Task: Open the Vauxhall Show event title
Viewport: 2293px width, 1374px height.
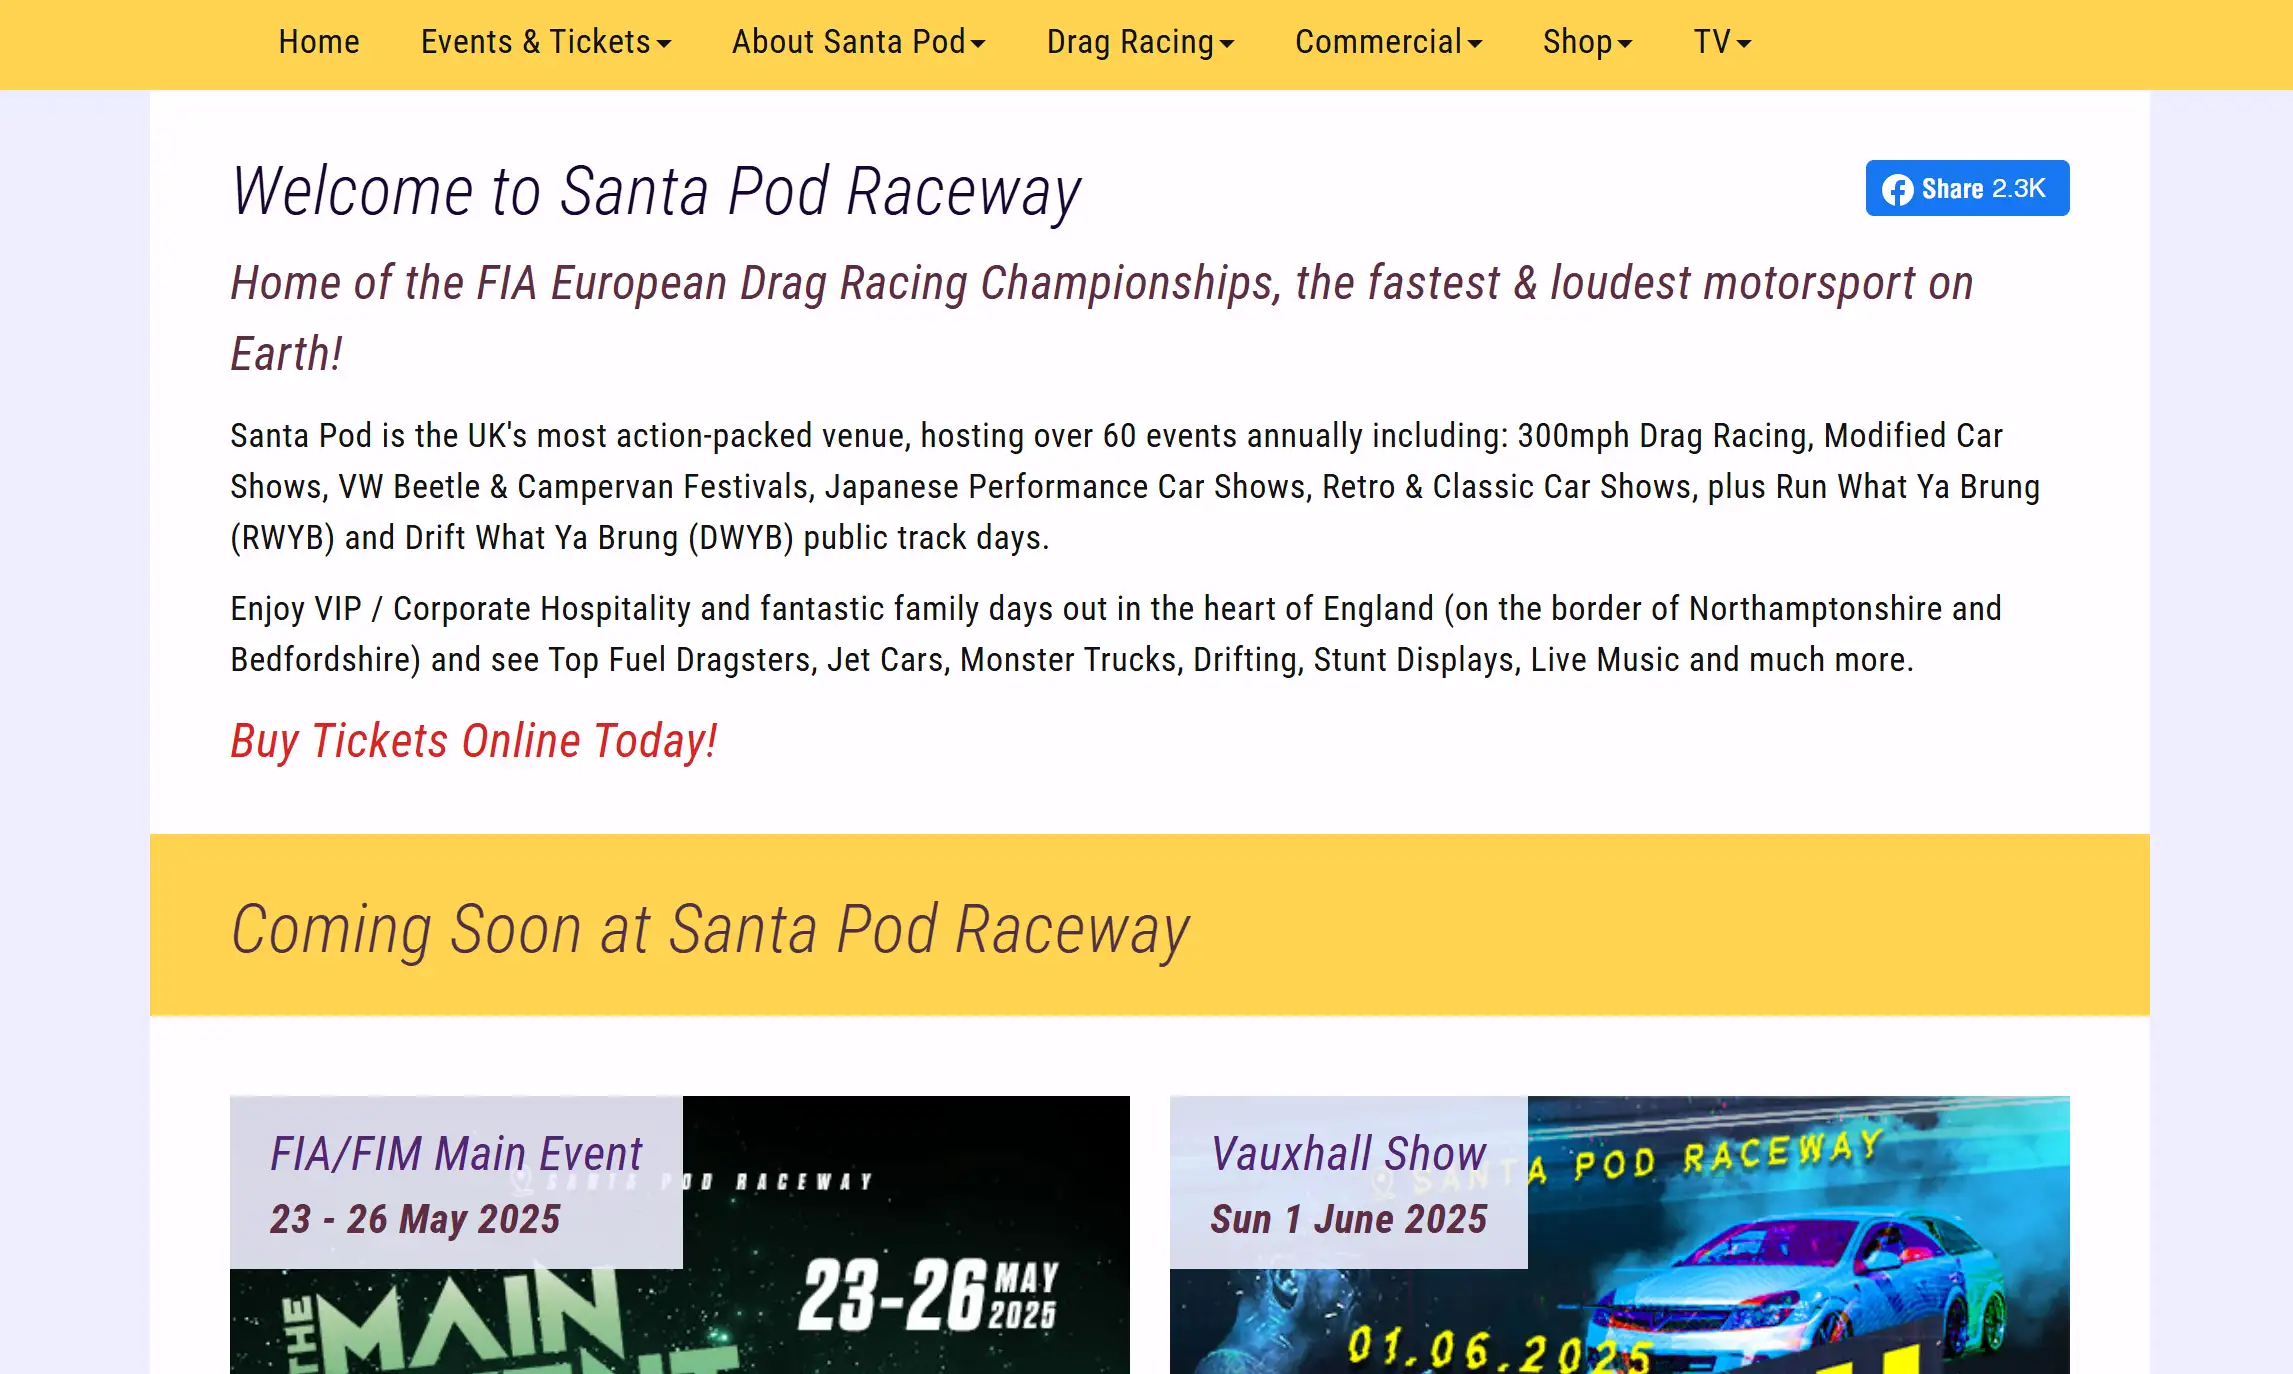Action: [x=1349, y=1154]
